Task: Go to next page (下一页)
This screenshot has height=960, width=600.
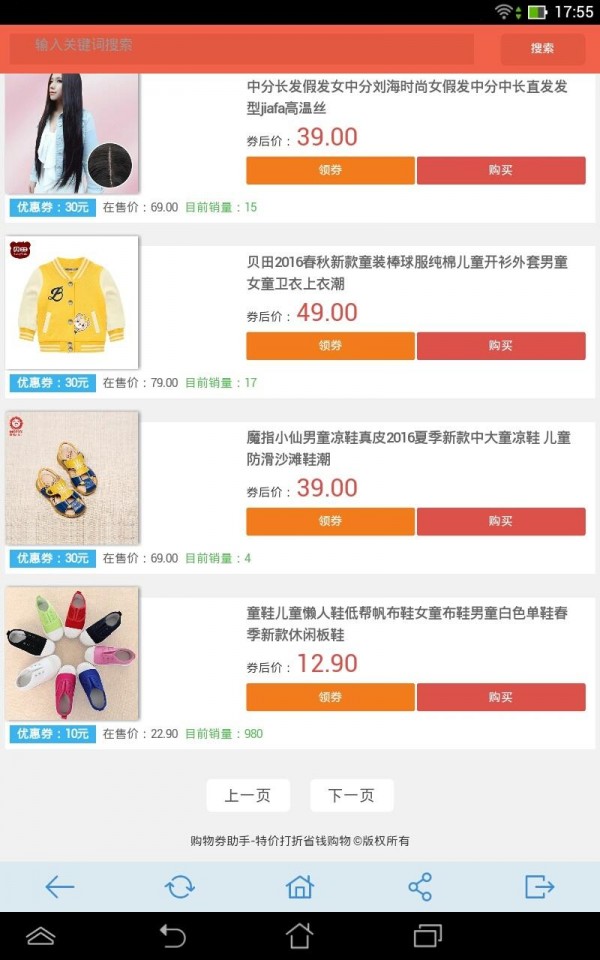Action: click(x=351, y=795)
